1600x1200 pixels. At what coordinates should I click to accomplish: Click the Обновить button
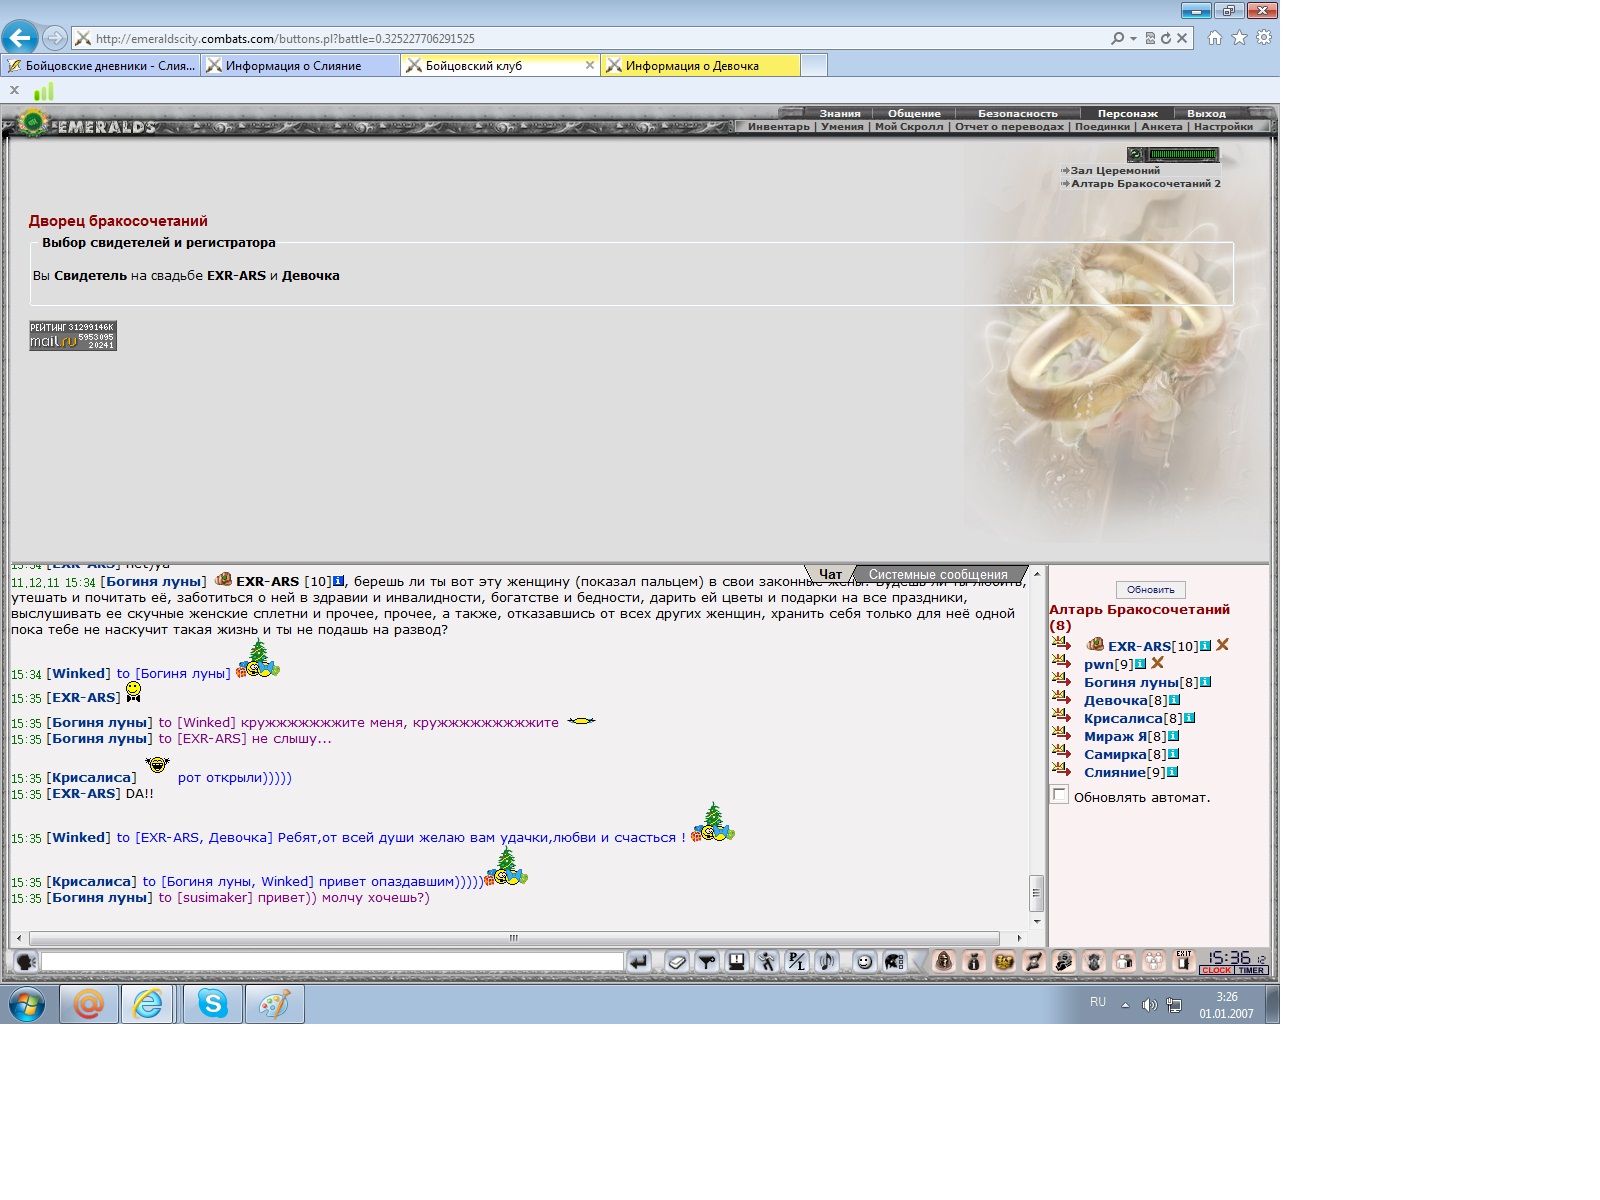point(1150,590)
